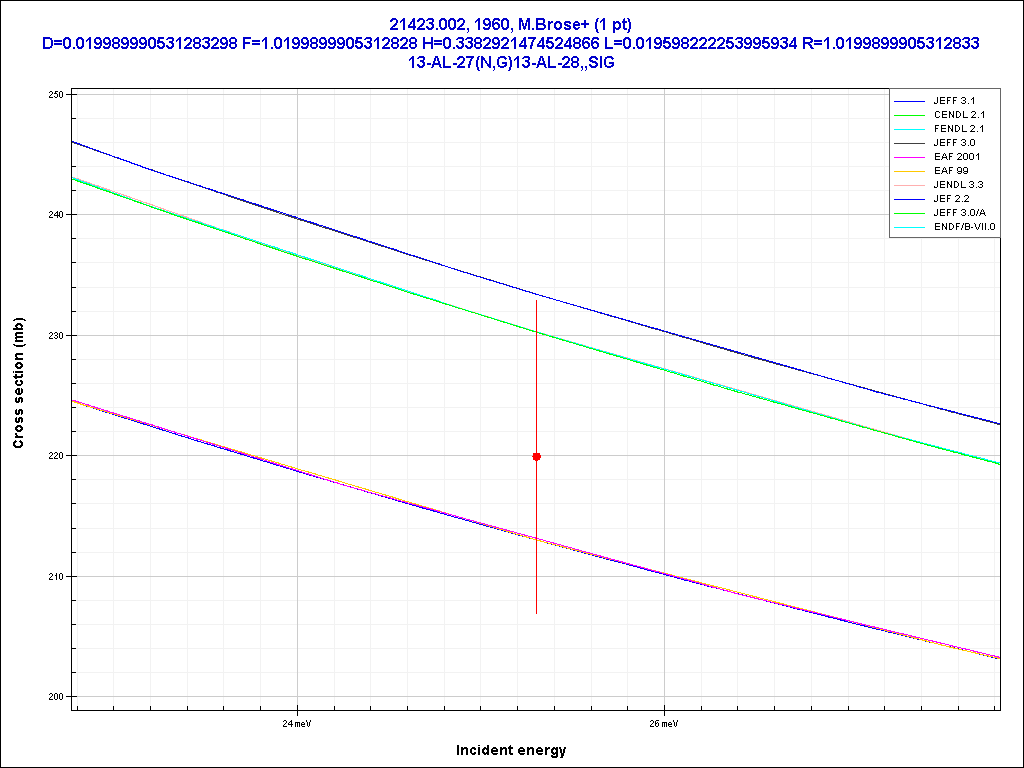Click JEFF 3.0/A legend item
This screenshot has width=1024, height=768.
pyautogui.click(x=960, y=213)
